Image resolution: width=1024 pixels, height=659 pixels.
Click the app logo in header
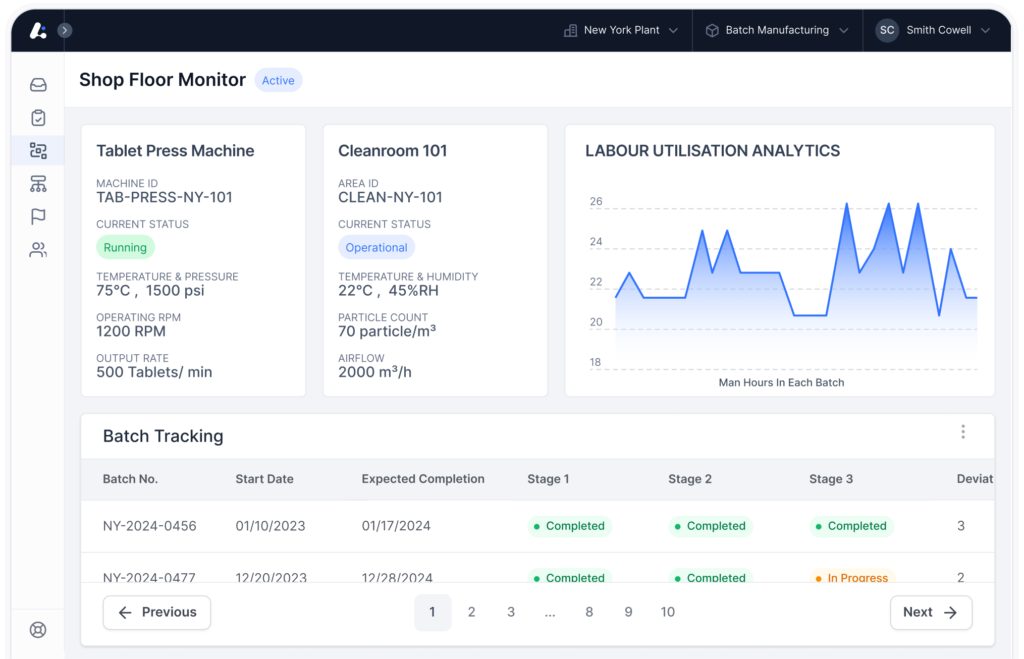[x=38, y=30]
